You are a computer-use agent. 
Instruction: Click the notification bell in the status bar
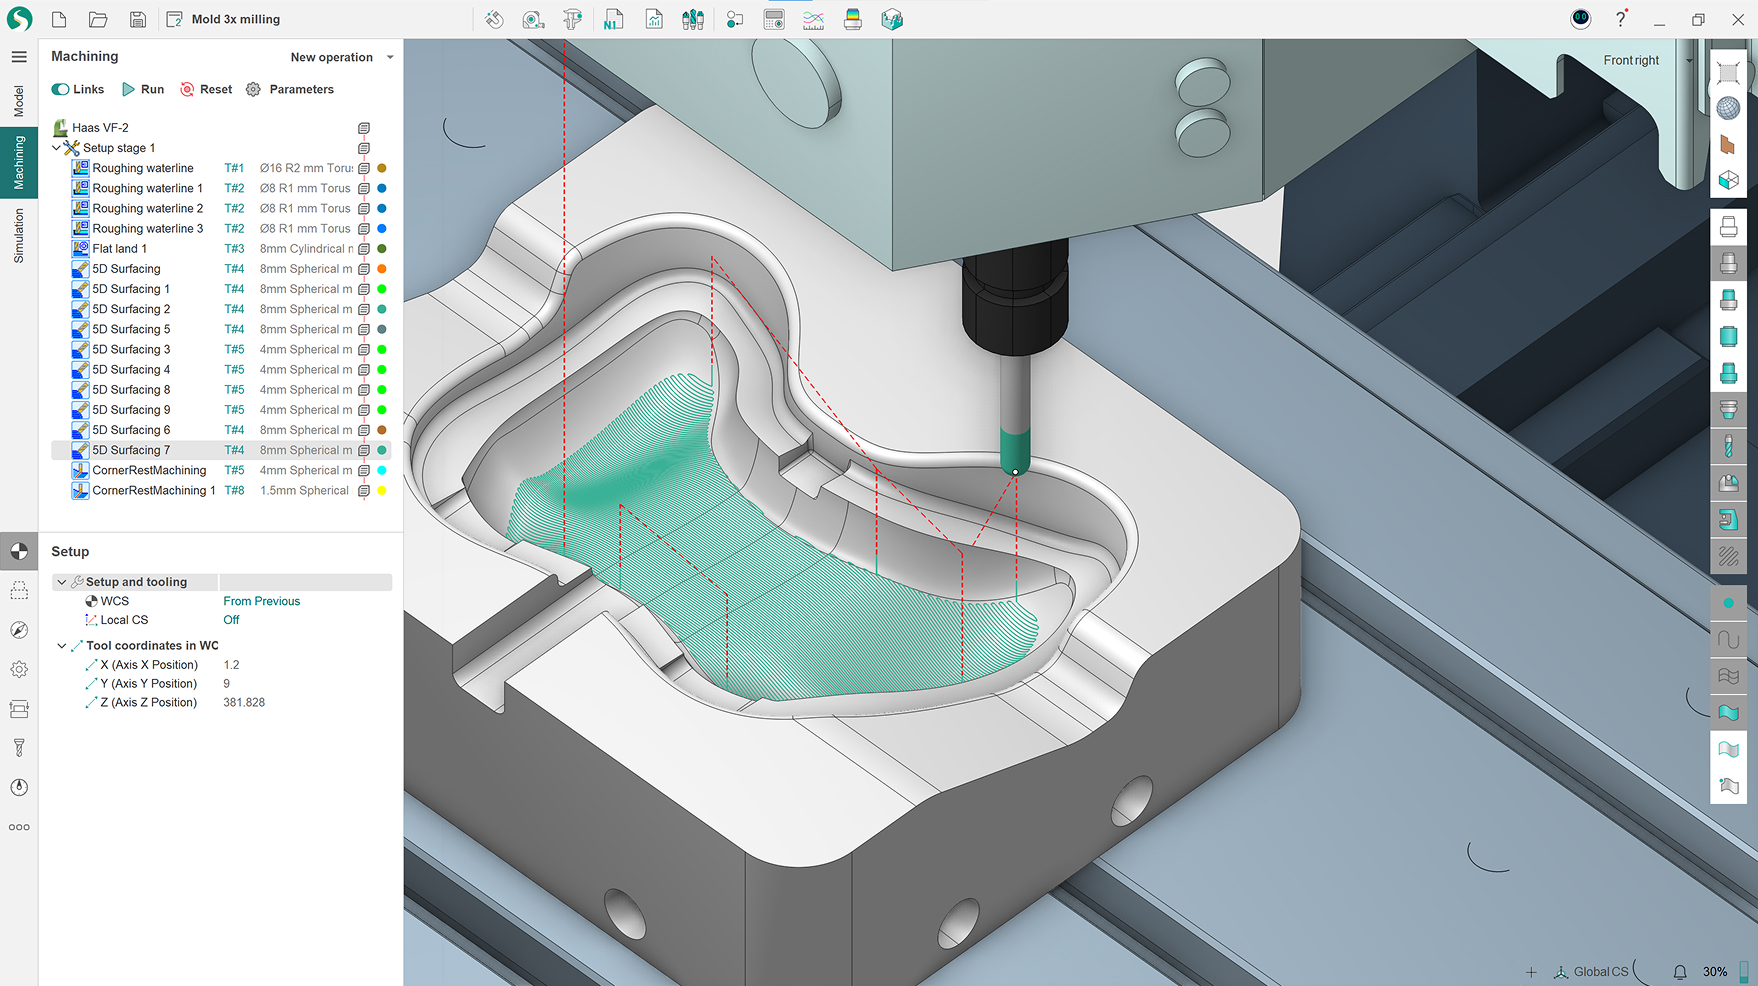click(1680, 971)
